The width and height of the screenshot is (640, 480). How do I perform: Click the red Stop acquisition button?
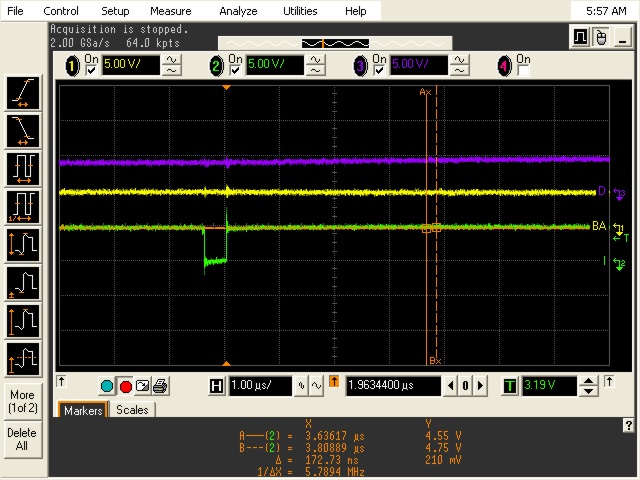(126, 386)
